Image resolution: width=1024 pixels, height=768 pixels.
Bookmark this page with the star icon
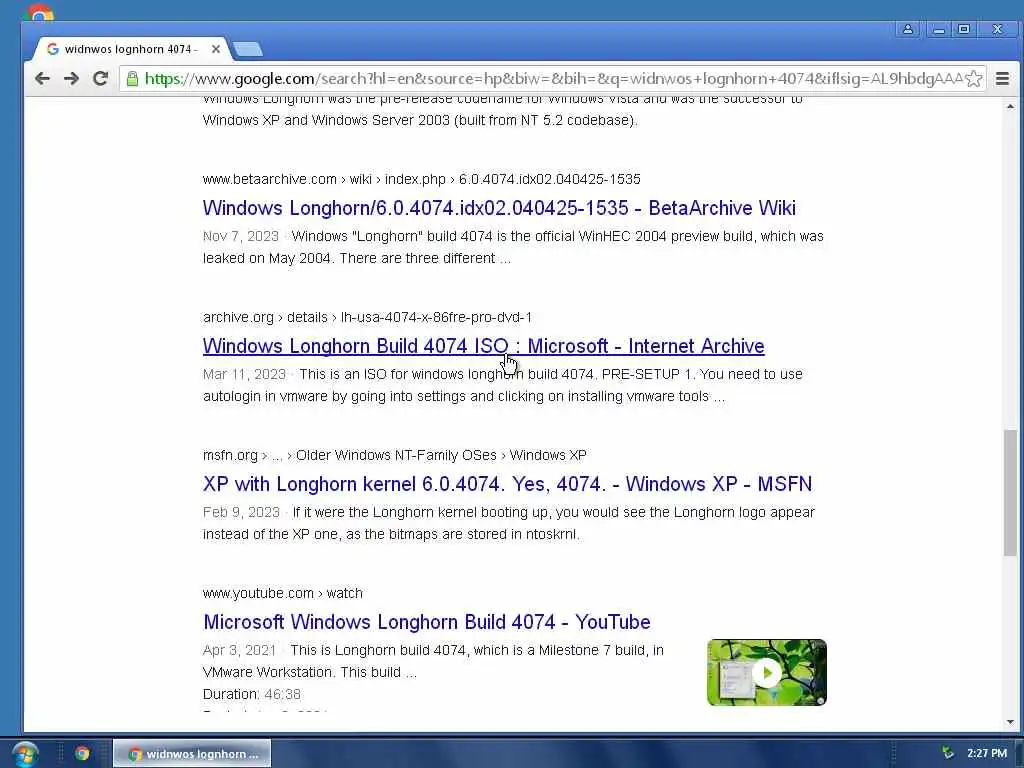(974, 79)
